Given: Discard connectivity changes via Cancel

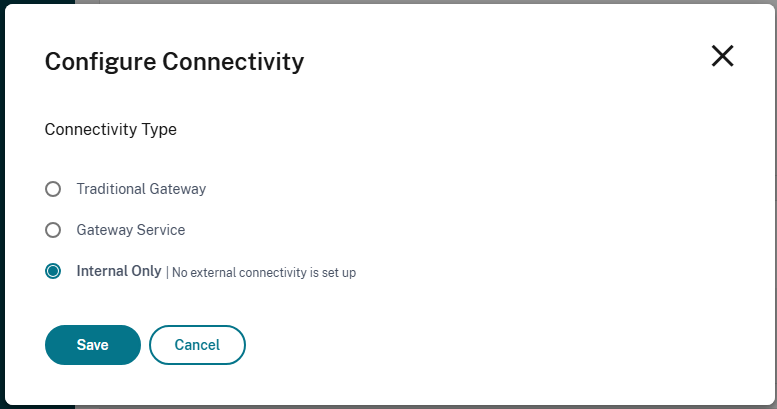Looking at the screenshot, I should tap(197, 345).
